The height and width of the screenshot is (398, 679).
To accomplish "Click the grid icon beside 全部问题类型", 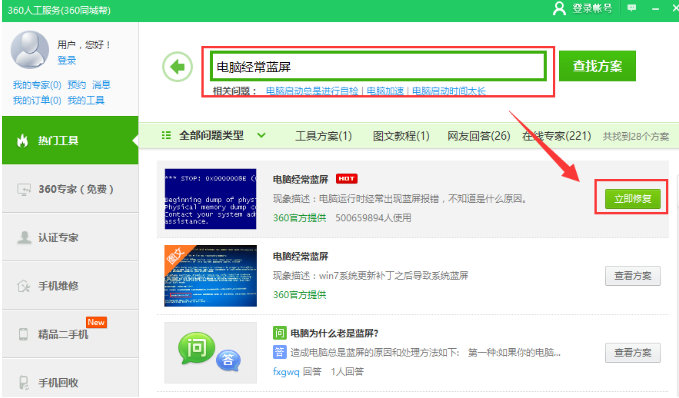I will click(166, 136).
